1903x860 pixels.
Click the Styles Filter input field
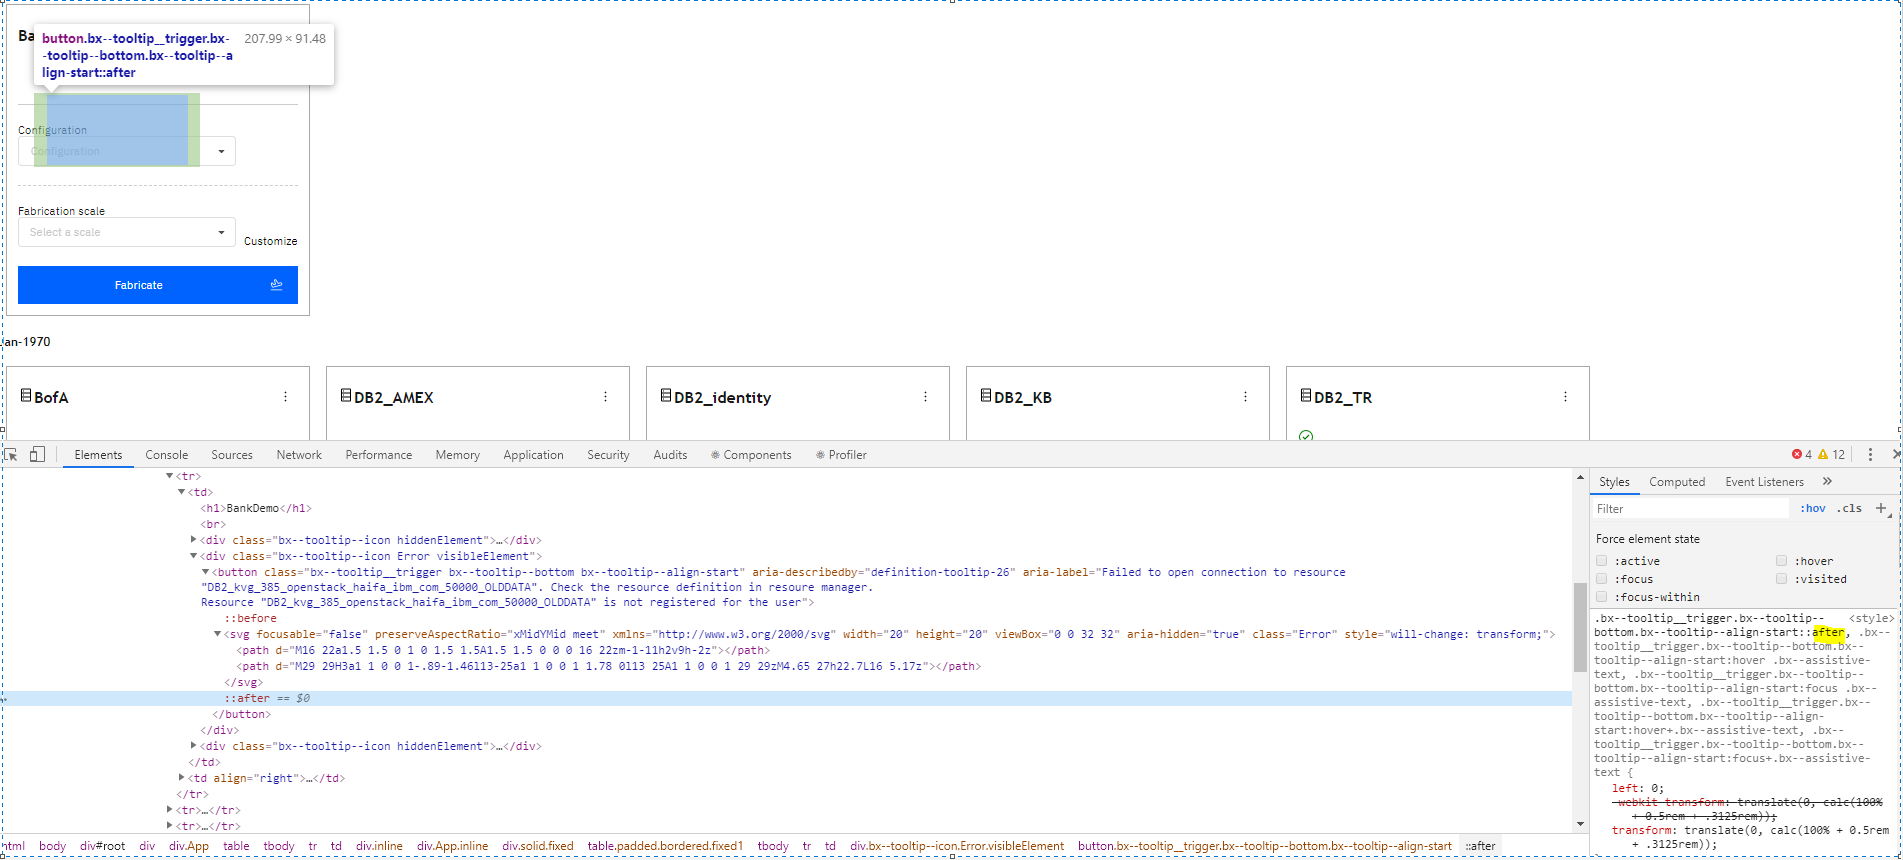coord(1690,508)
